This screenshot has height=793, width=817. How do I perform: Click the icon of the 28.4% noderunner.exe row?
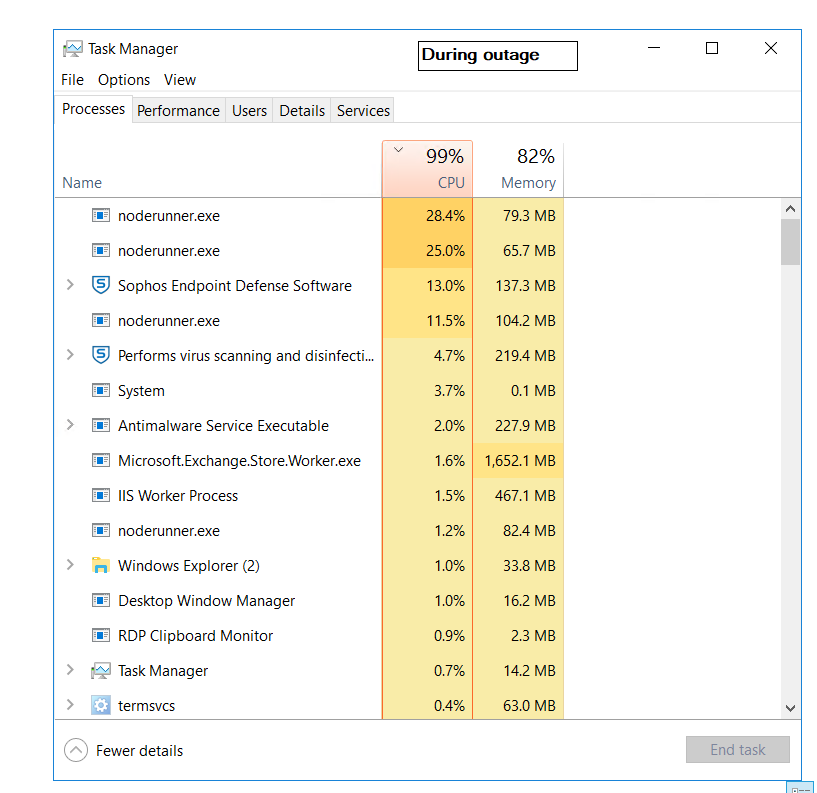point(101,215)
